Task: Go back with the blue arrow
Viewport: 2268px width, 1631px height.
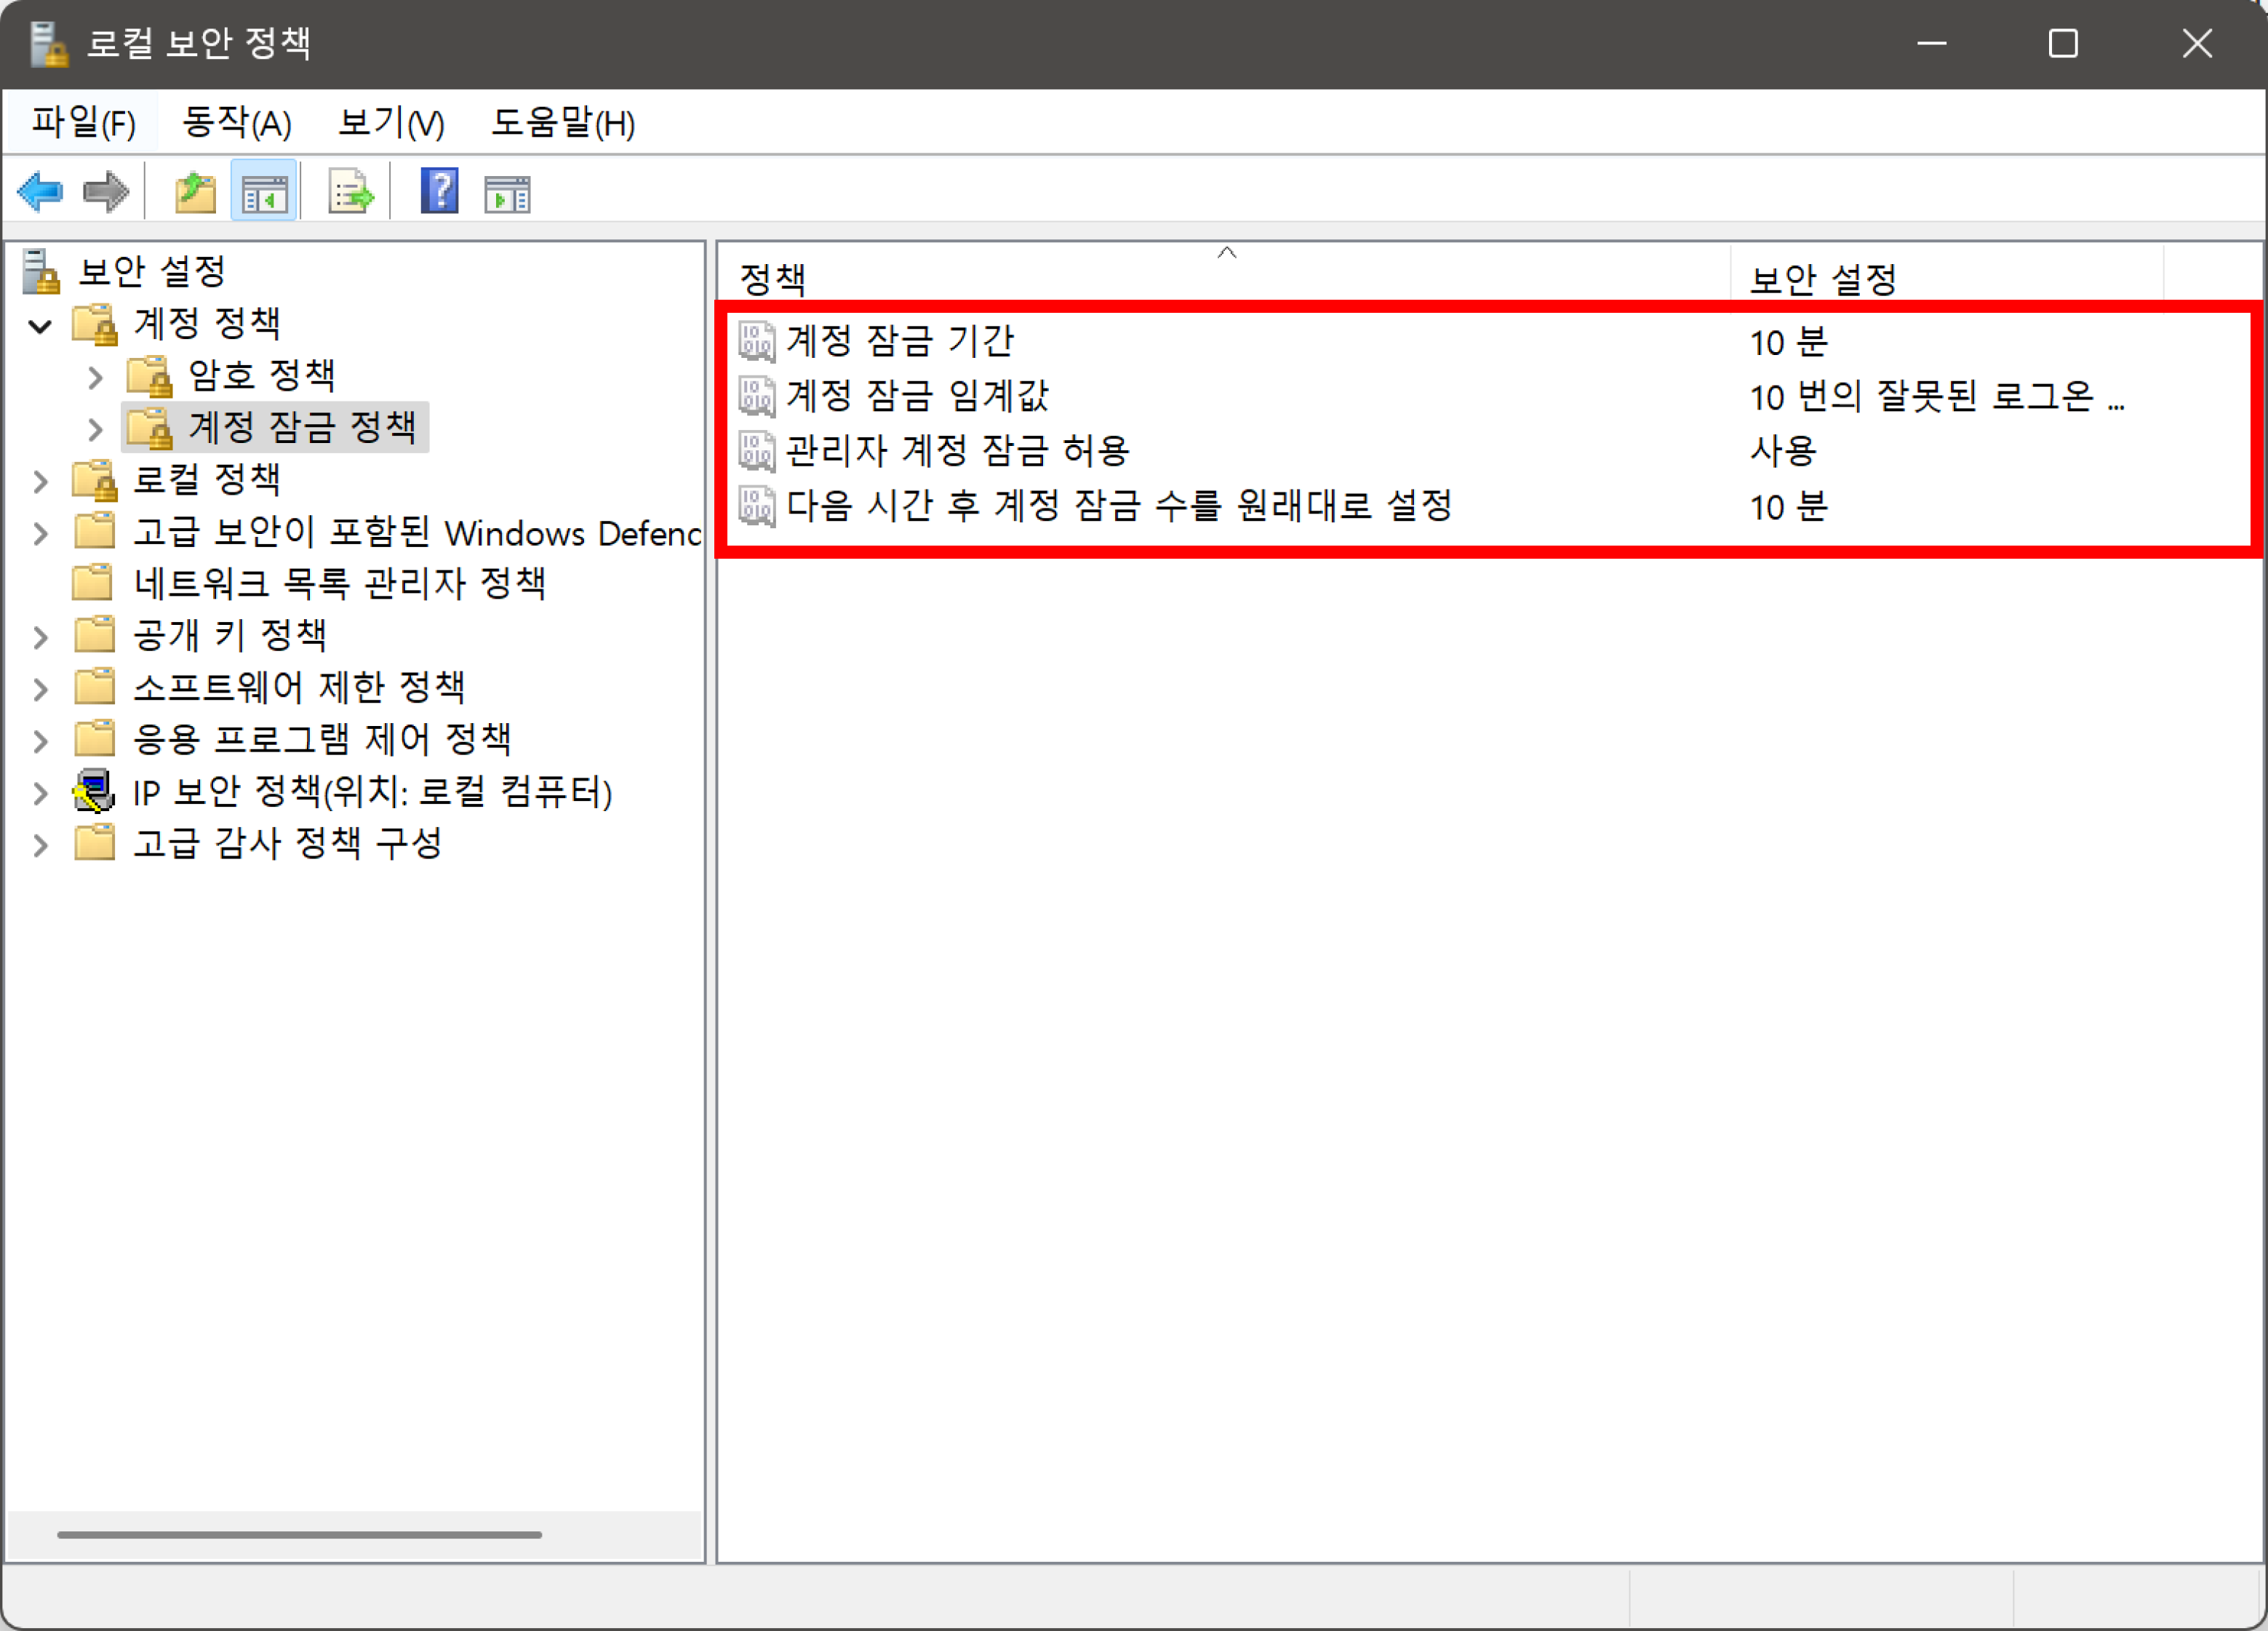Action: (x=40, y=191)
